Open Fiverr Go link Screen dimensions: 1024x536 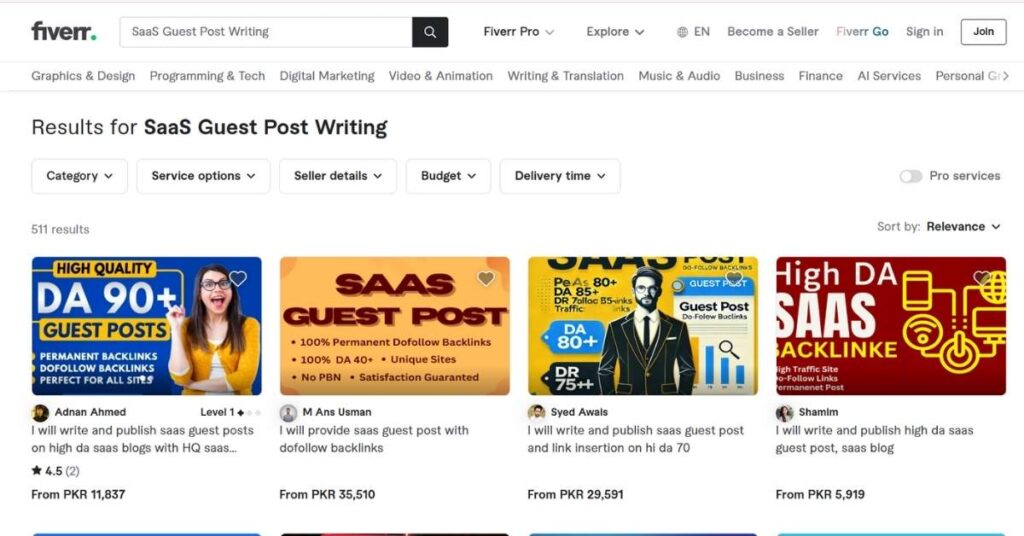(862, 31)
